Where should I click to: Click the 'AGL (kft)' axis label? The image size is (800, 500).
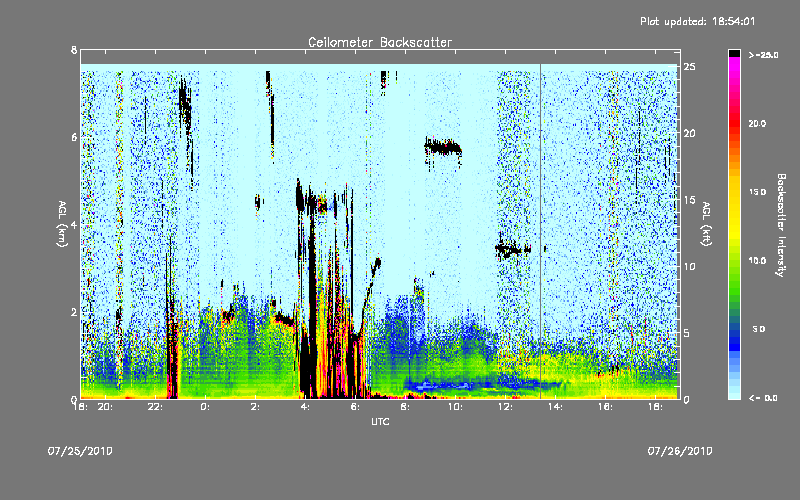point(706,224)
